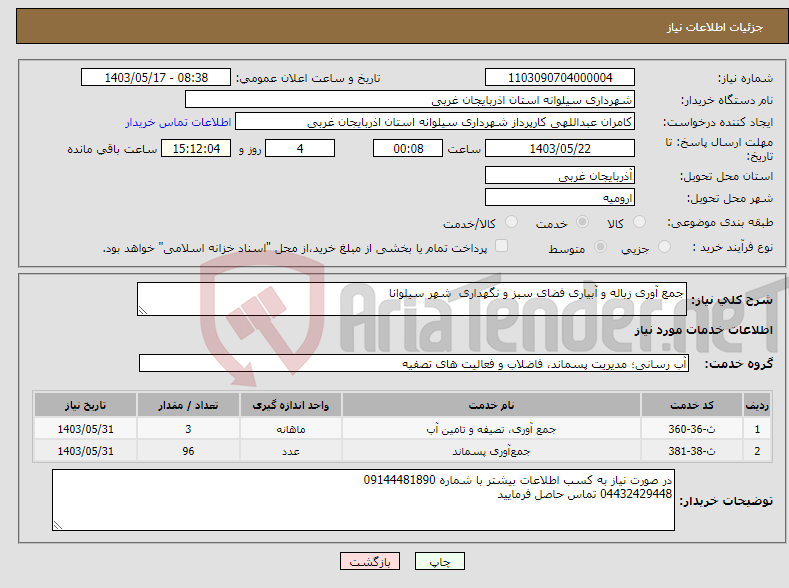The height and width of the screenshot is (588, 789).
Task: Click the بازگشت (back) button
Action: click(x=370, y=561)
